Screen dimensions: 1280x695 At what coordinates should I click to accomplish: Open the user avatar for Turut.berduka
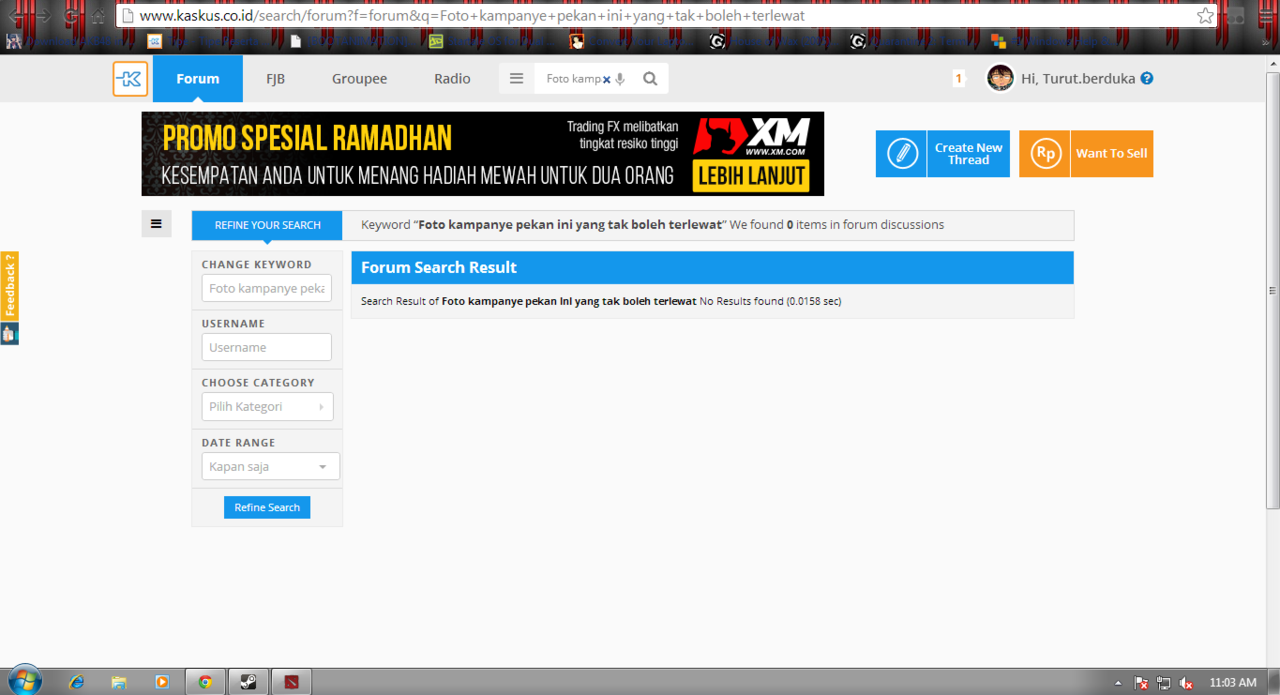point(1000,78)
